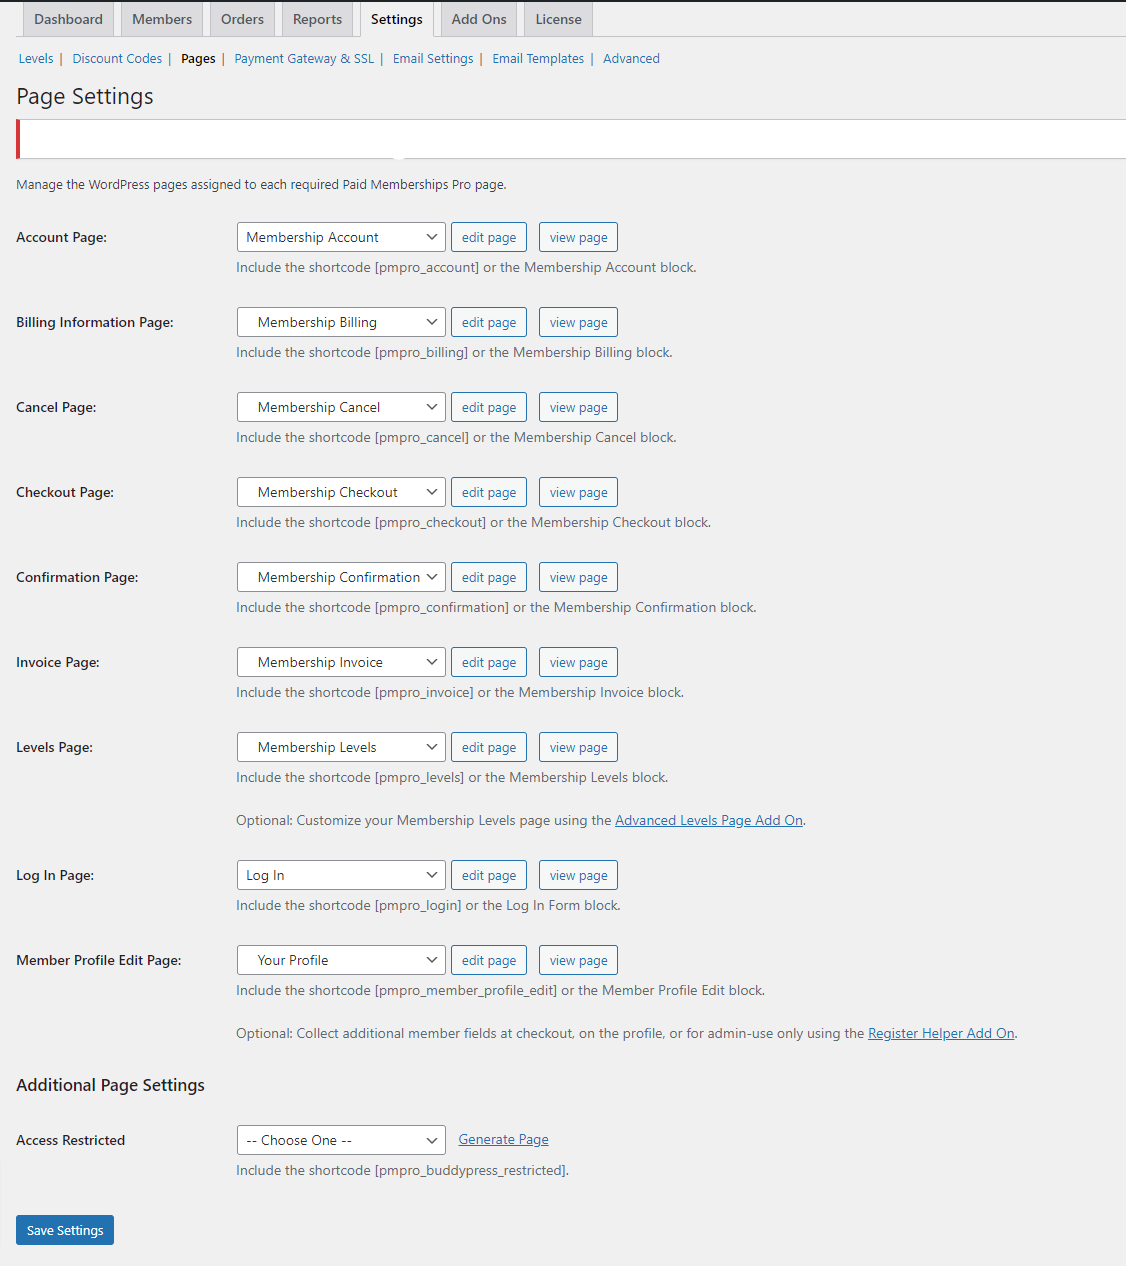The image size is (1126, 1266).
Task: View the Billing Information page
Action: pyautogui.click(x=578, y=322)
